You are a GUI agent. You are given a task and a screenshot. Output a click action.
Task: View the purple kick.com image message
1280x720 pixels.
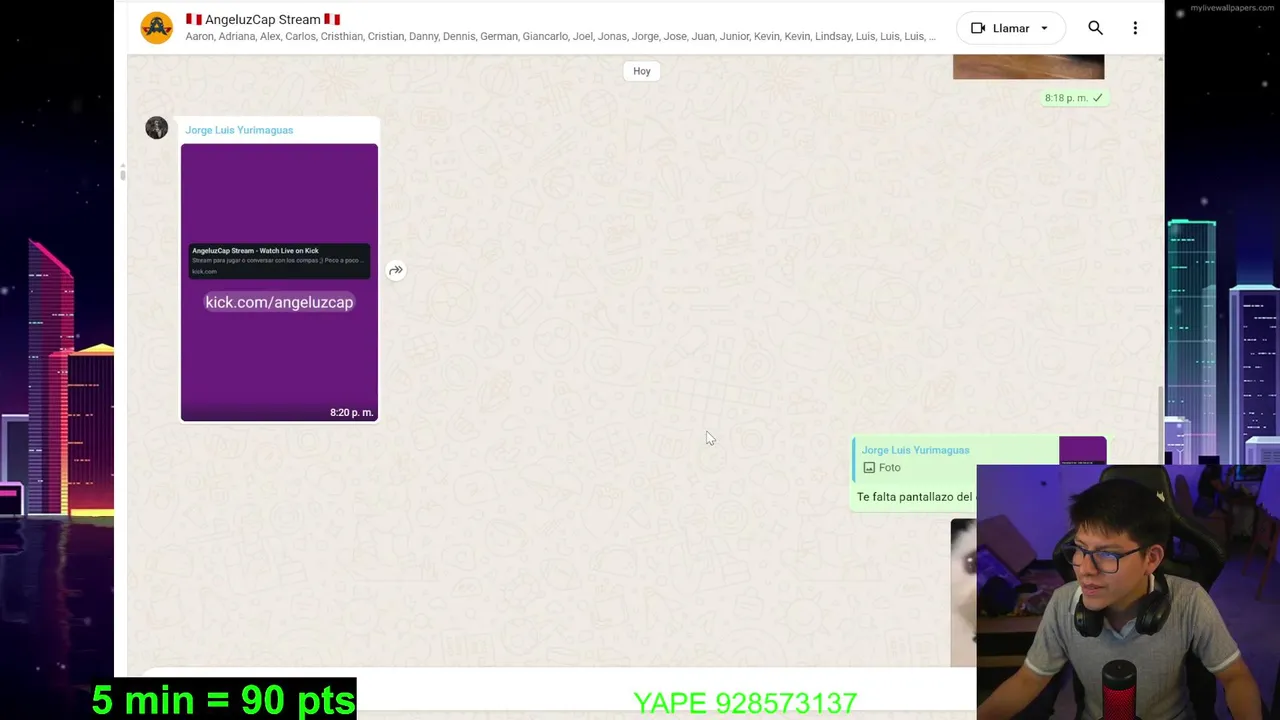[279, 283]
